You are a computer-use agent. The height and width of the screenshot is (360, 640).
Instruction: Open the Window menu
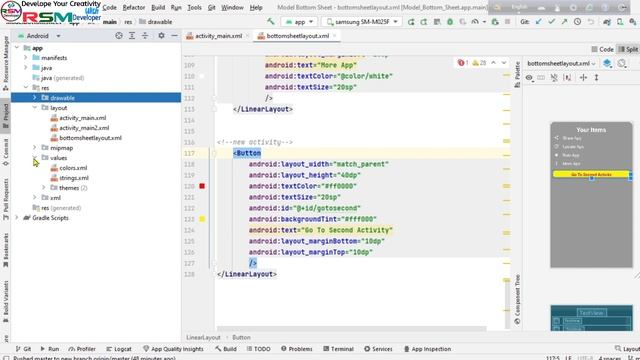232,7
